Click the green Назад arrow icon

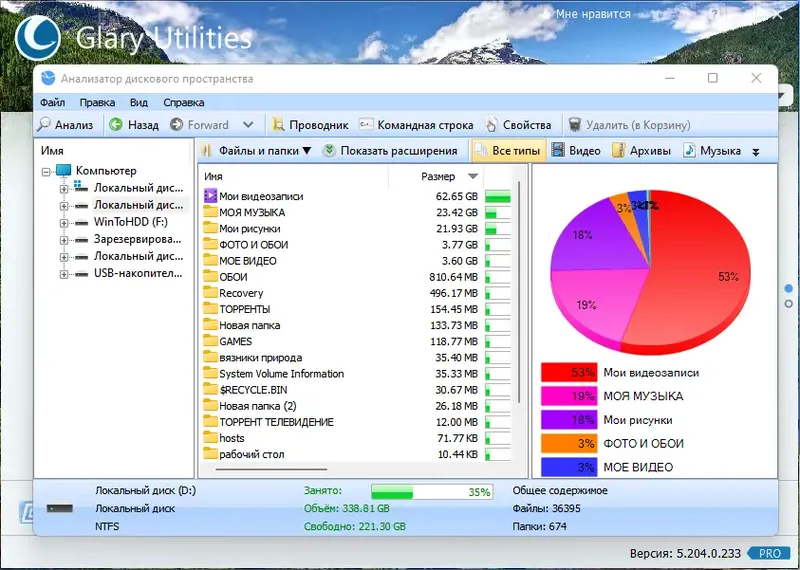(x=116, y=125)
